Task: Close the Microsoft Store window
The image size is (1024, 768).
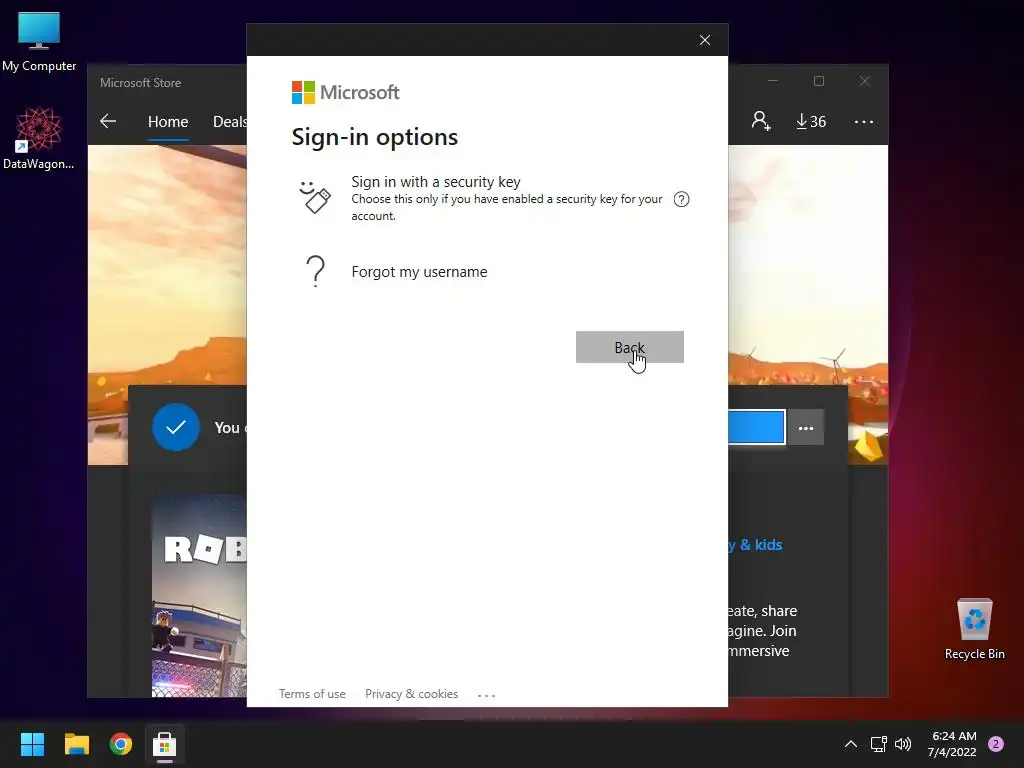Action: (x=865, y=81)
